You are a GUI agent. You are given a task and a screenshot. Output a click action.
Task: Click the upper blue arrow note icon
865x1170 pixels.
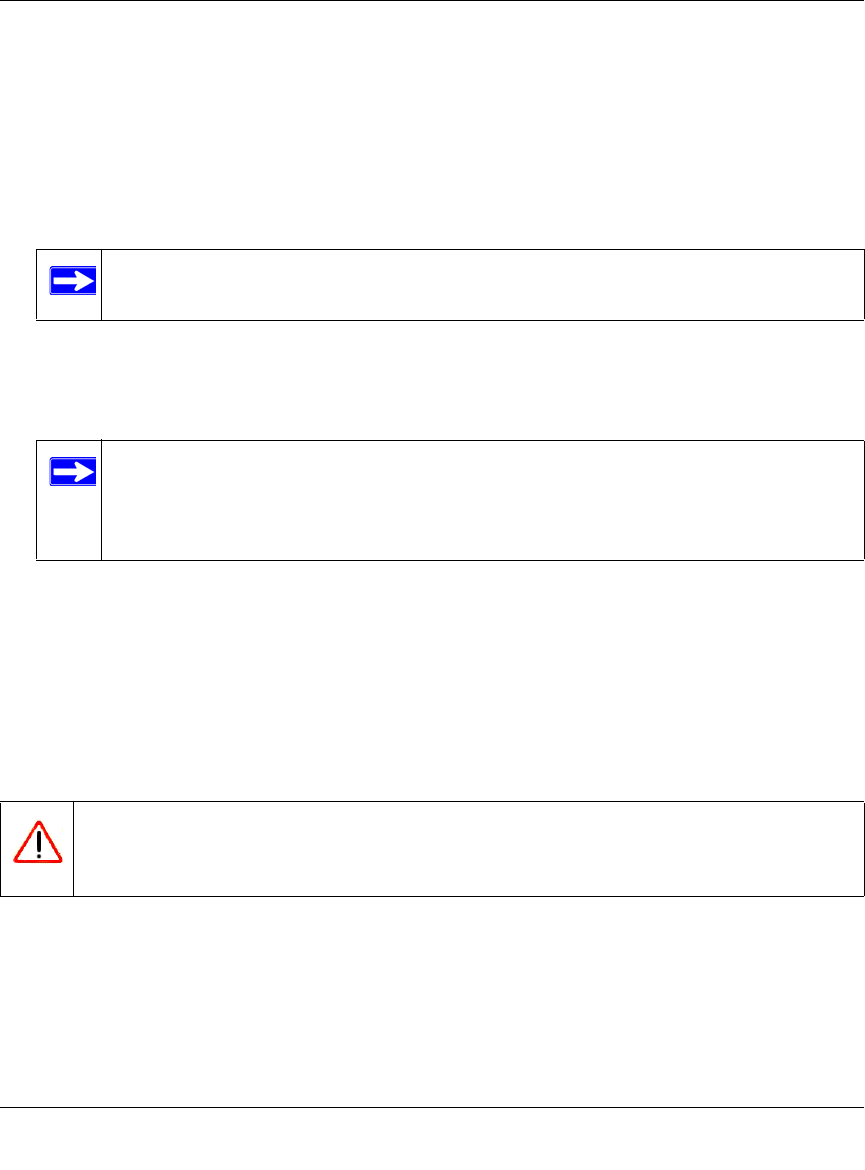(x=73, y=280)
